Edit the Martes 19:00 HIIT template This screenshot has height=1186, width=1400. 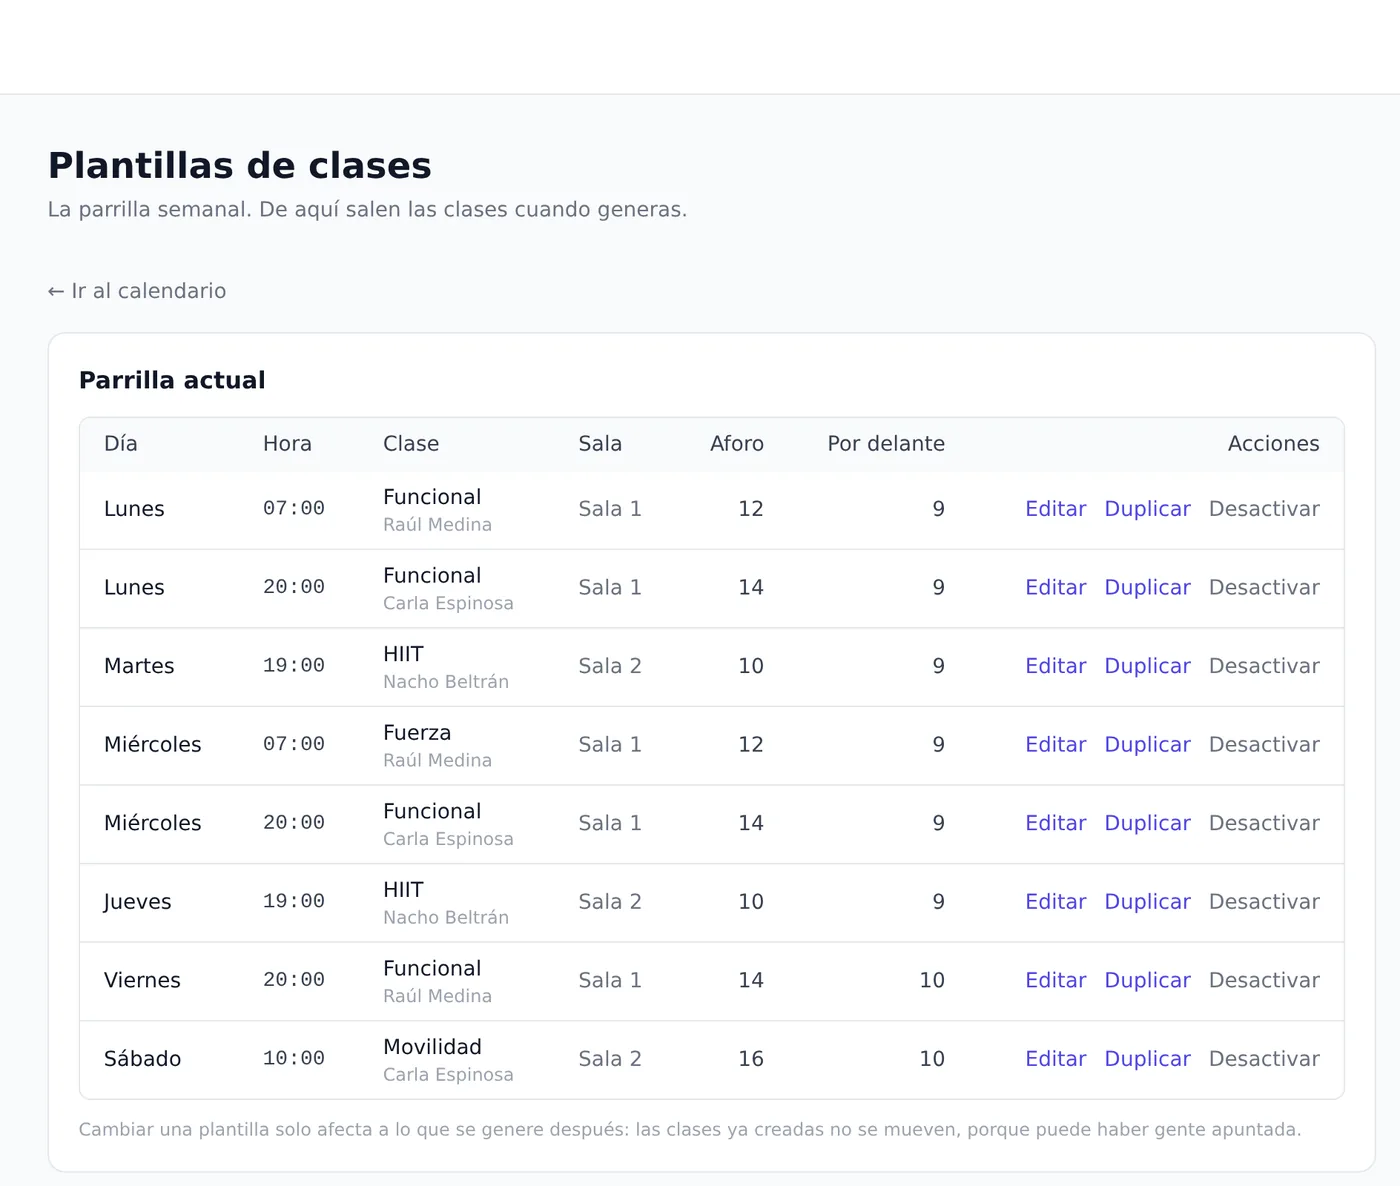1055,666
